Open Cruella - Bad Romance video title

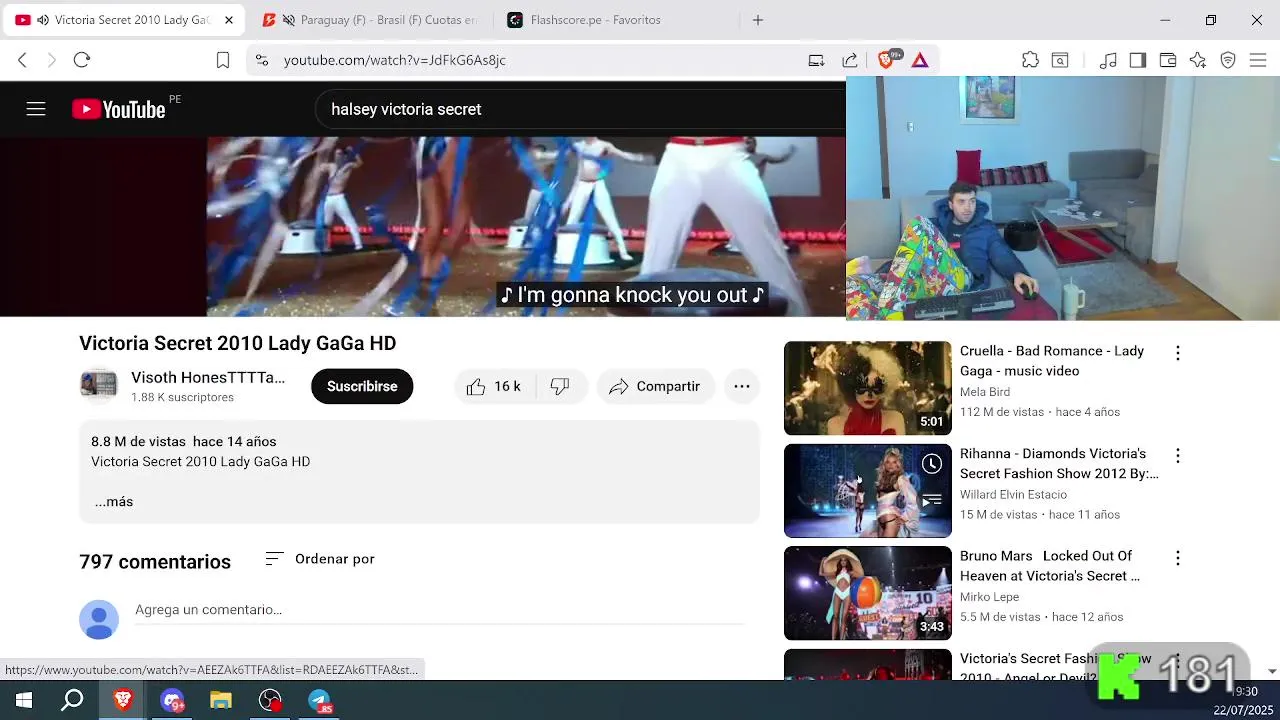pyautogui.click(x=1052, y=361)
